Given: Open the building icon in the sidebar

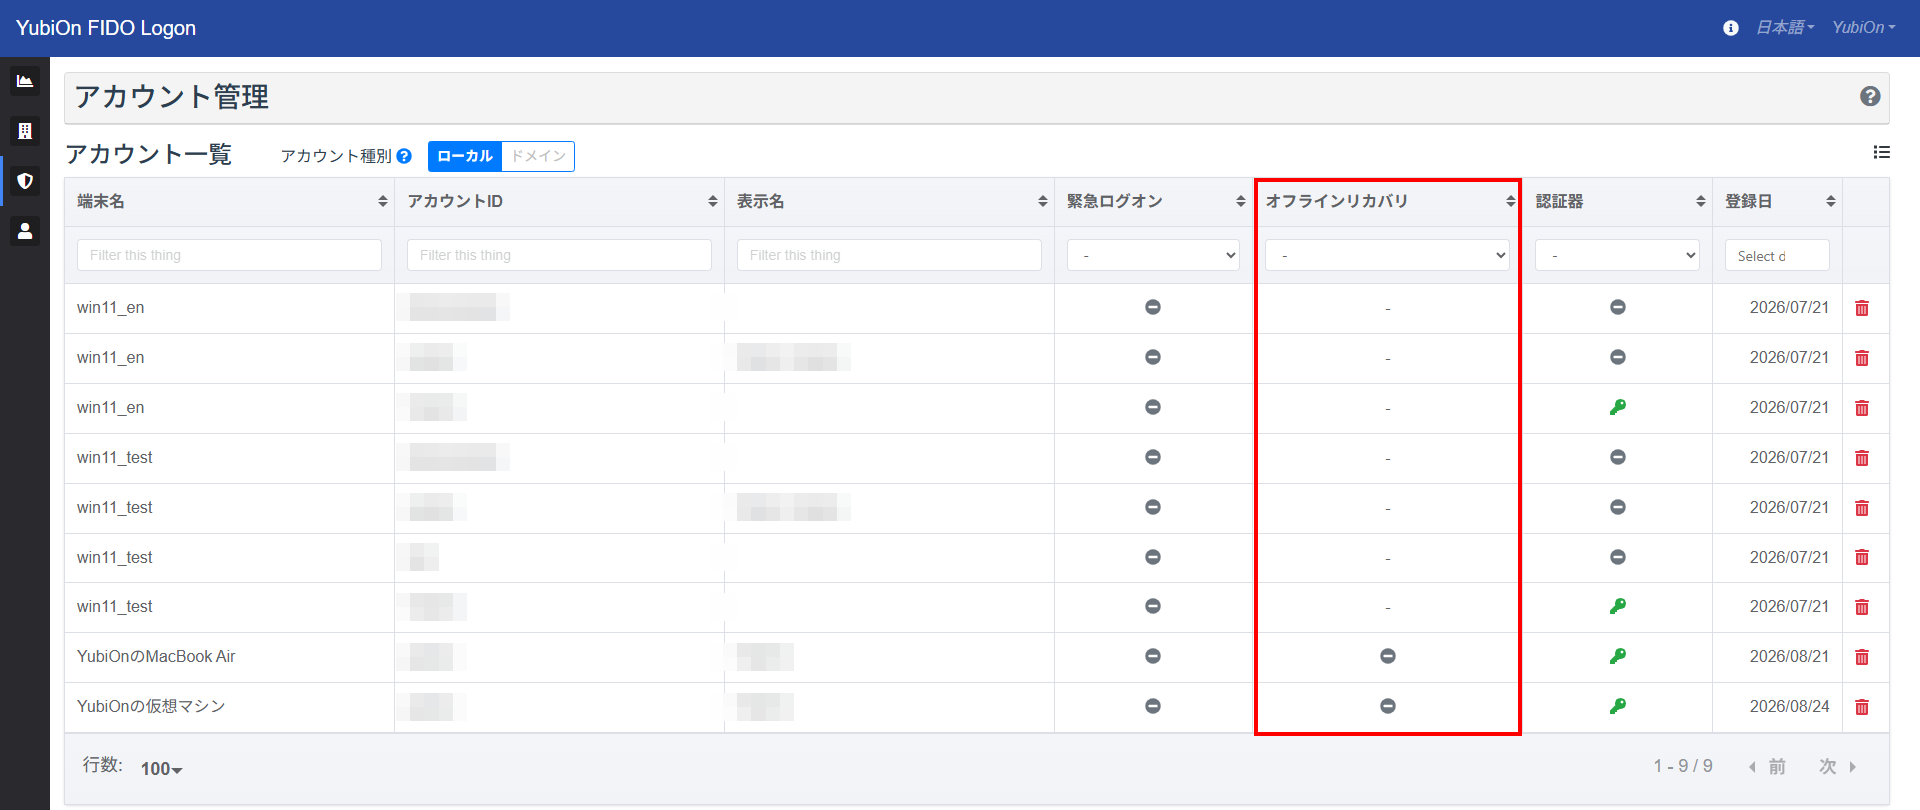Looking at the screenshot, I should tap(25, 131).
